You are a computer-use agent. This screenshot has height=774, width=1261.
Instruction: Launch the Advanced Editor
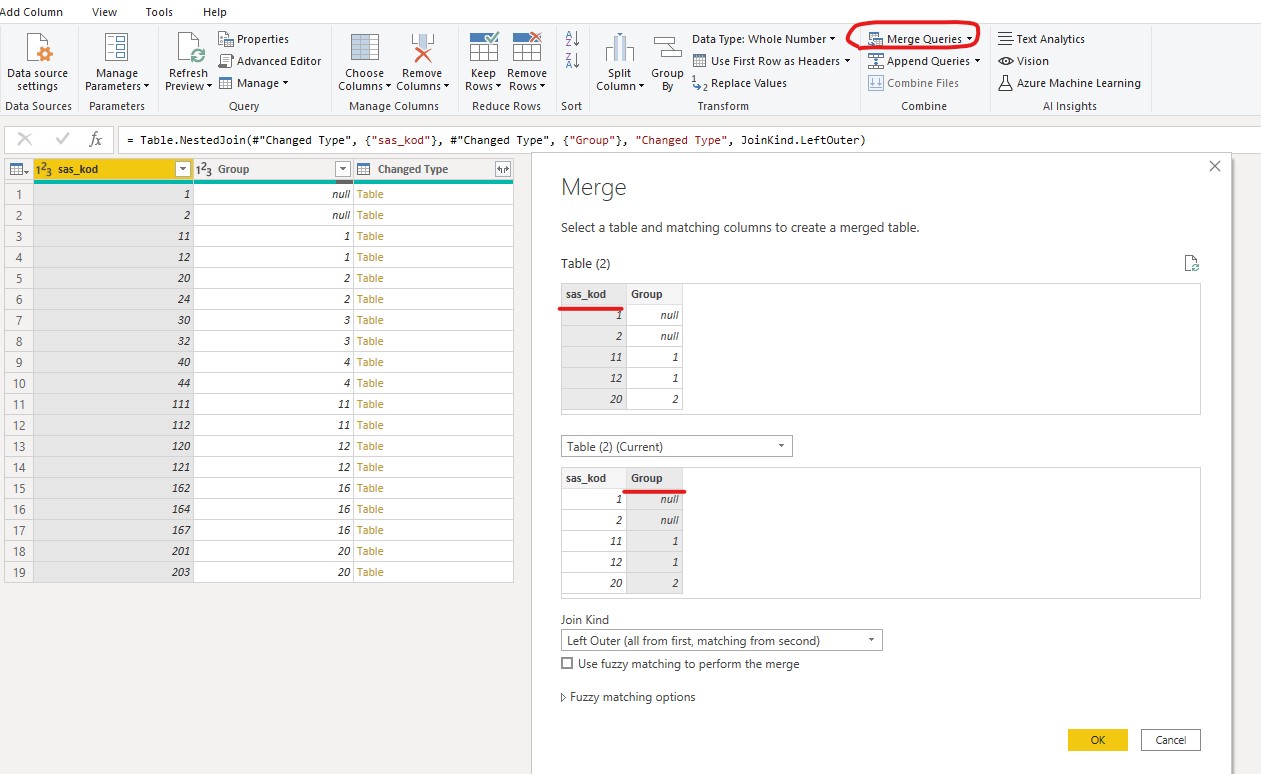tap(270, 61)
